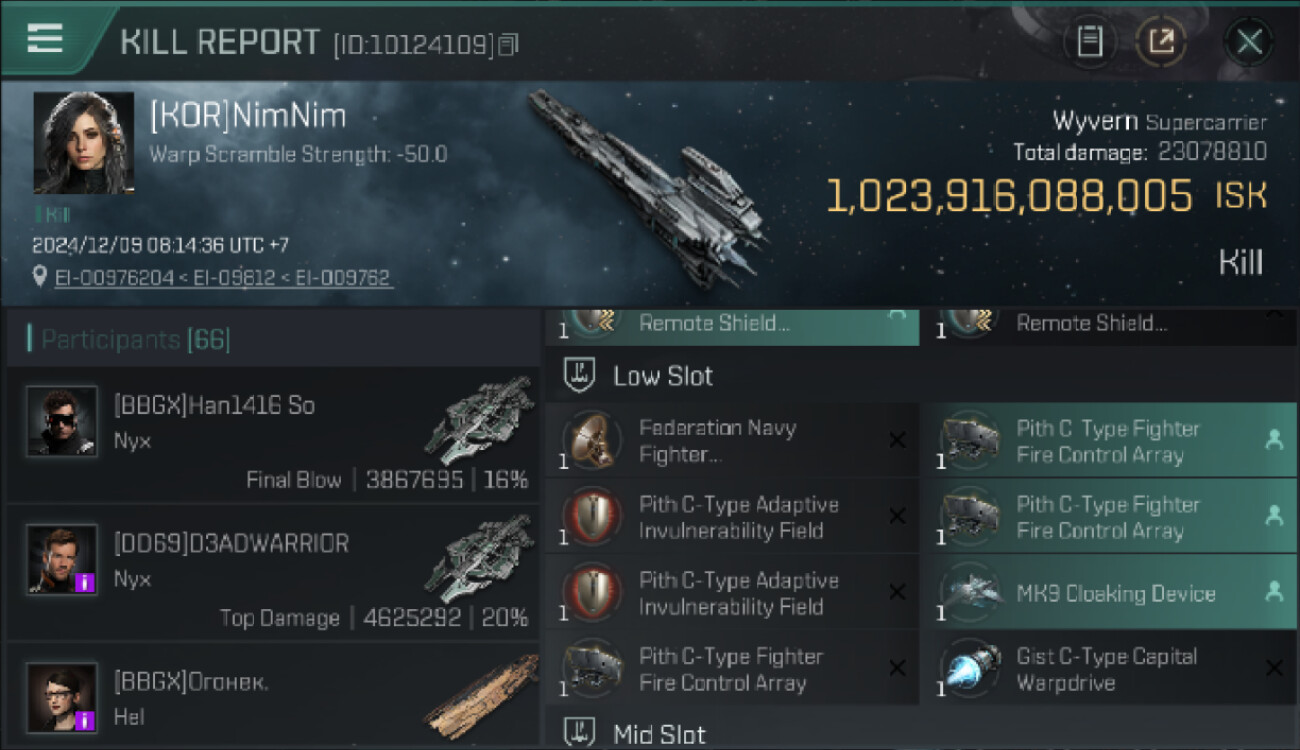Open the hamburger menu icon
Screen dimensions: 1300x750
point(44,38)
